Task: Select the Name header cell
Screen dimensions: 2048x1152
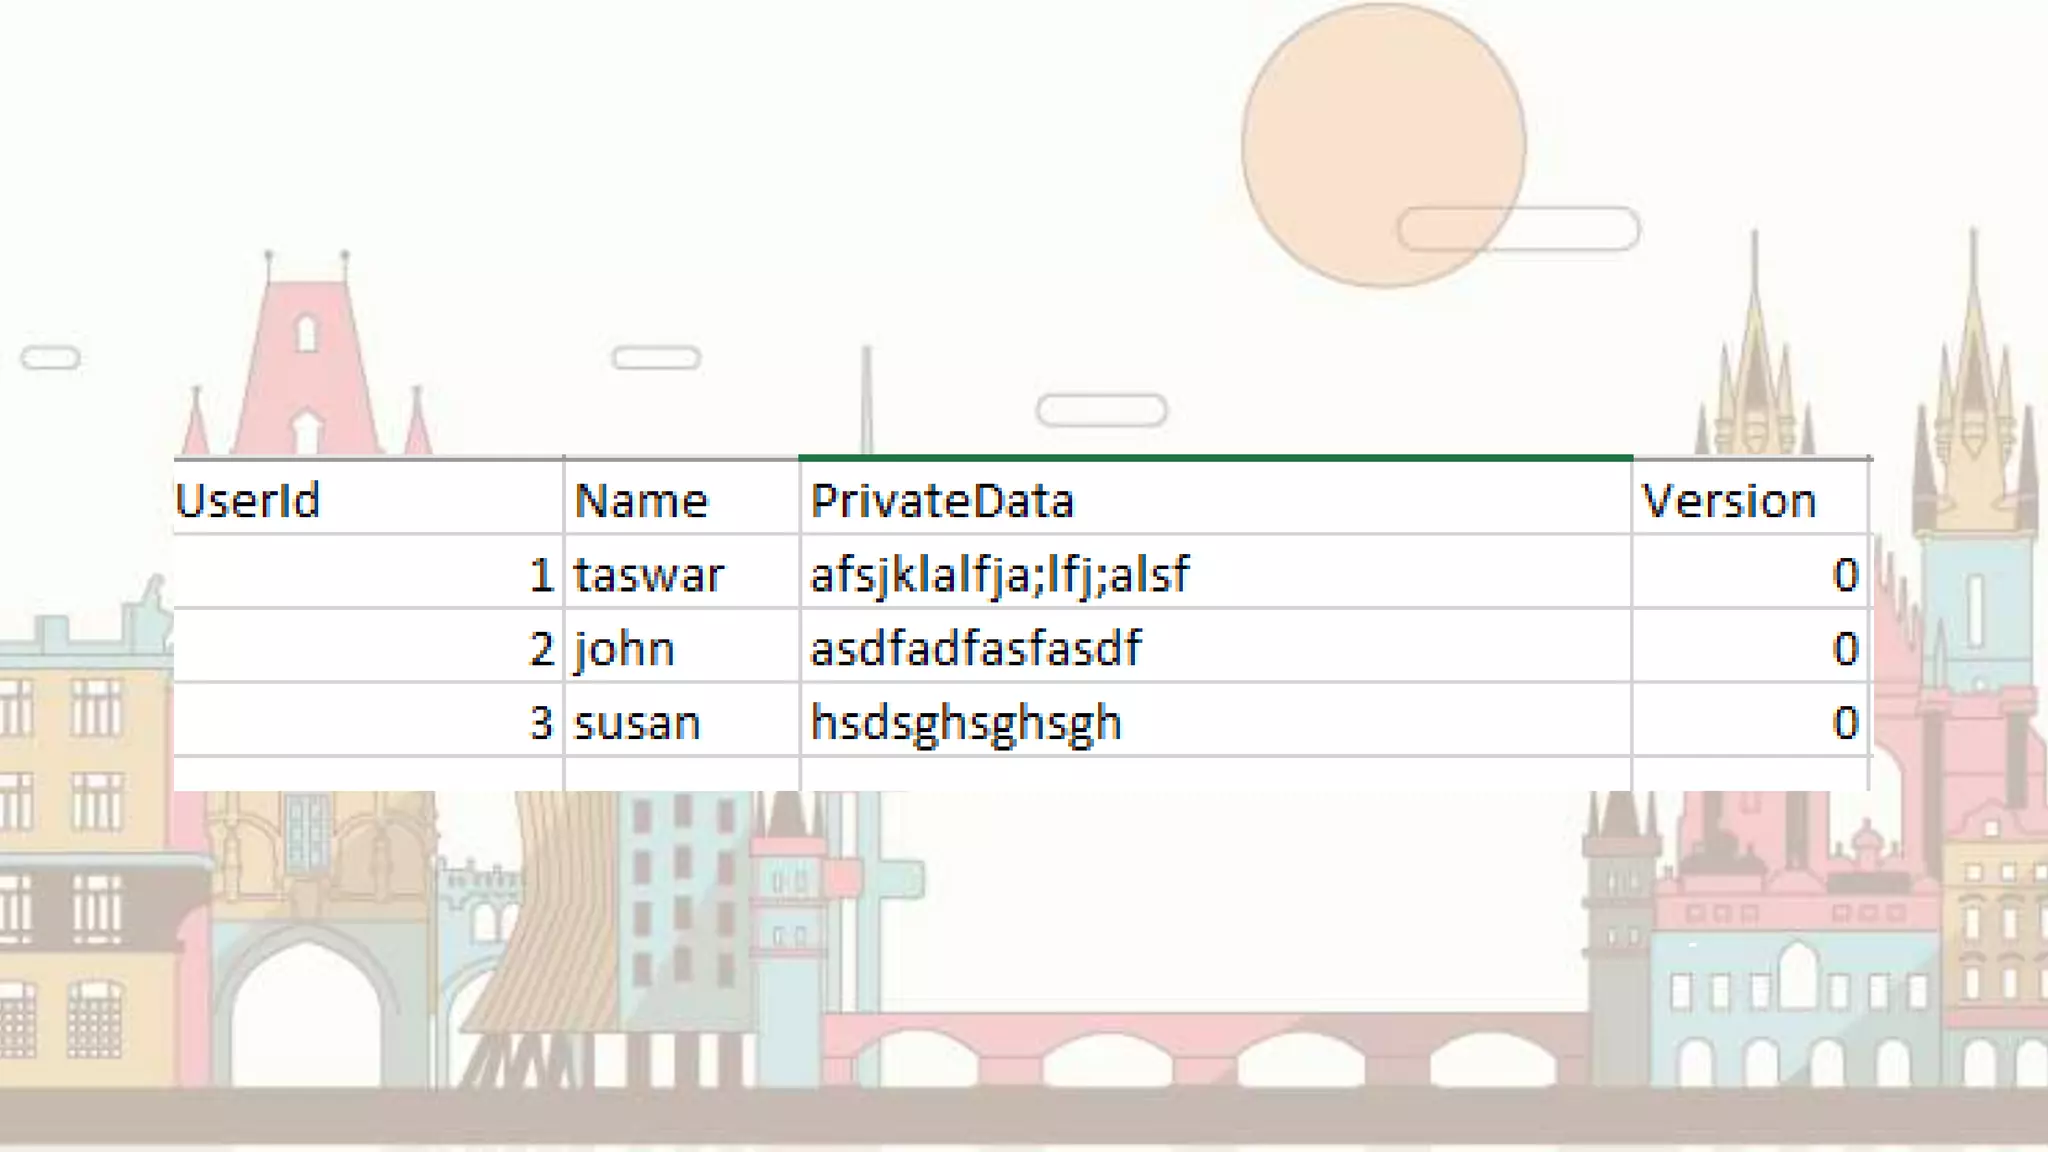Action: tap(682, 498)
